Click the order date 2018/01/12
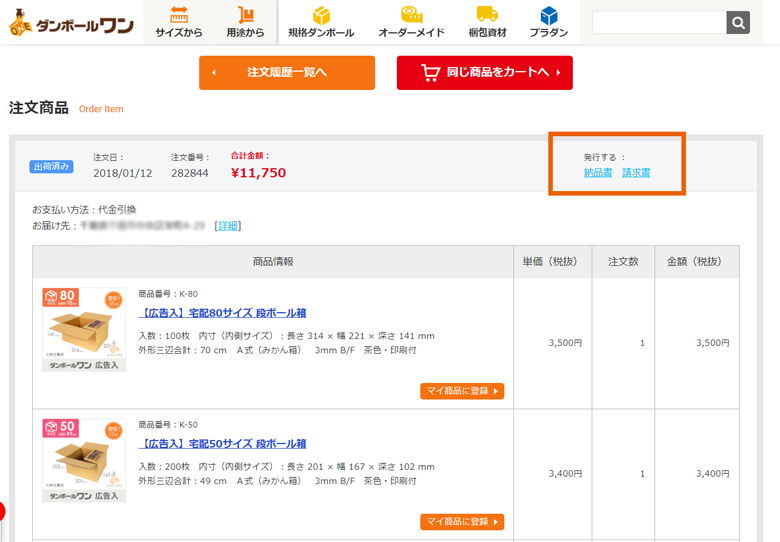Image resolution: width=780 pixels, height=542 pixels. [x=122, y=173]
